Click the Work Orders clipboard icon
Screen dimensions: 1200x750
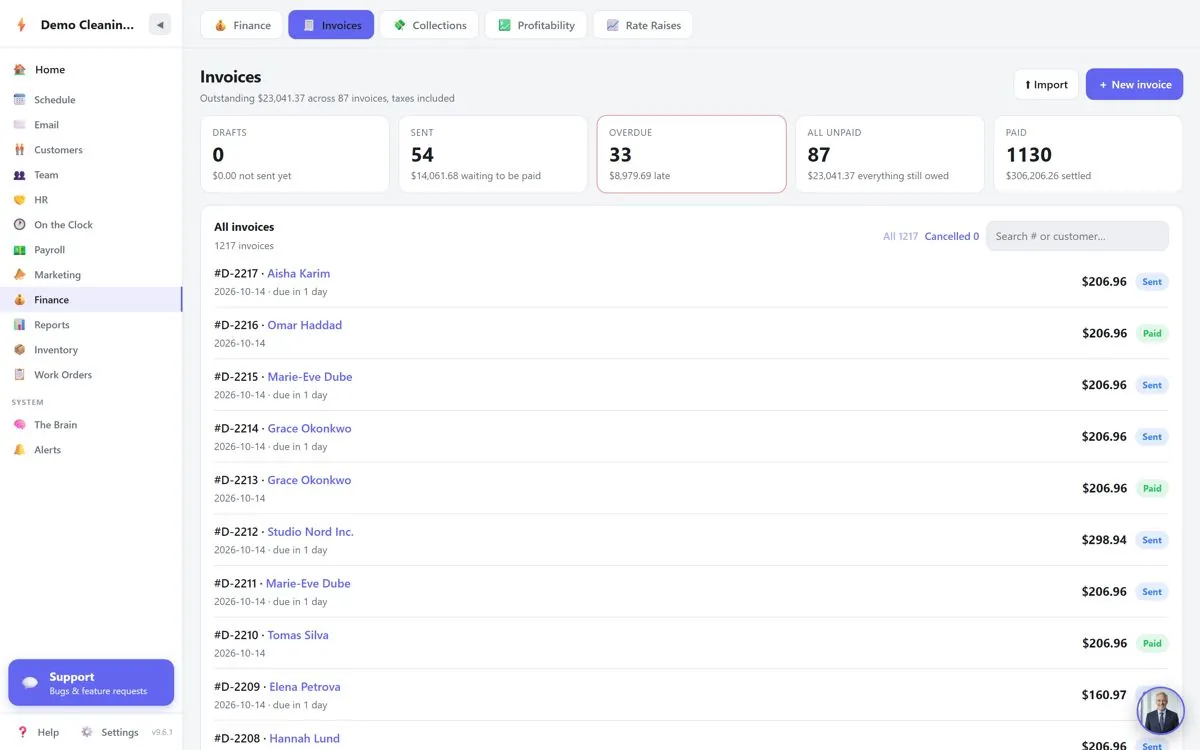click(19, 375)
